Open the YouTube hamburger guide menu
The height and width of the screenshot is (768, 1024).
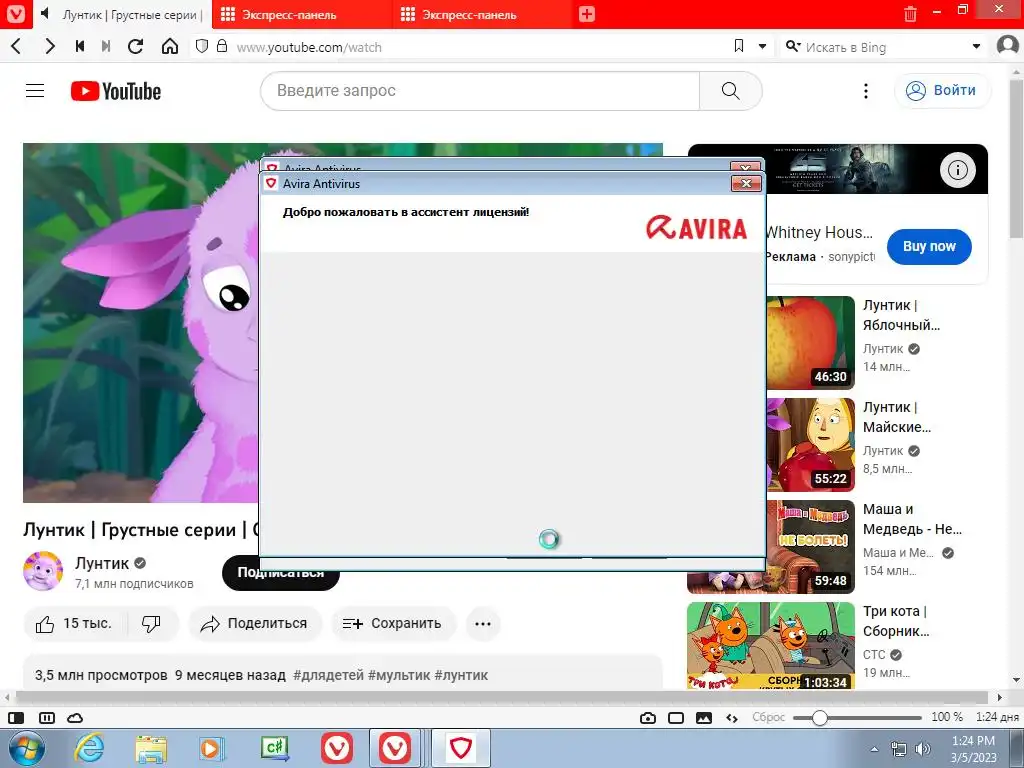[35, 91]
